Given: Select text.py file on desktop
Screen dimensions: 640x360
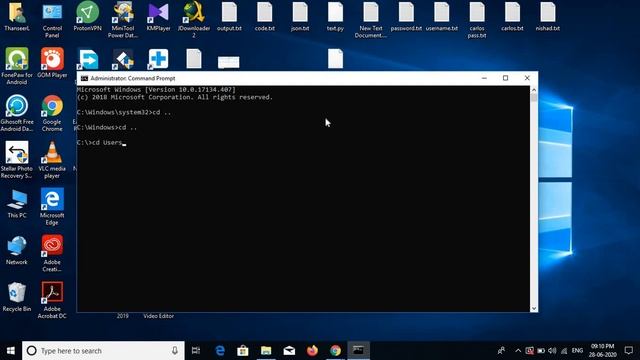Looking at the screenshot, I should pos(335,16).
